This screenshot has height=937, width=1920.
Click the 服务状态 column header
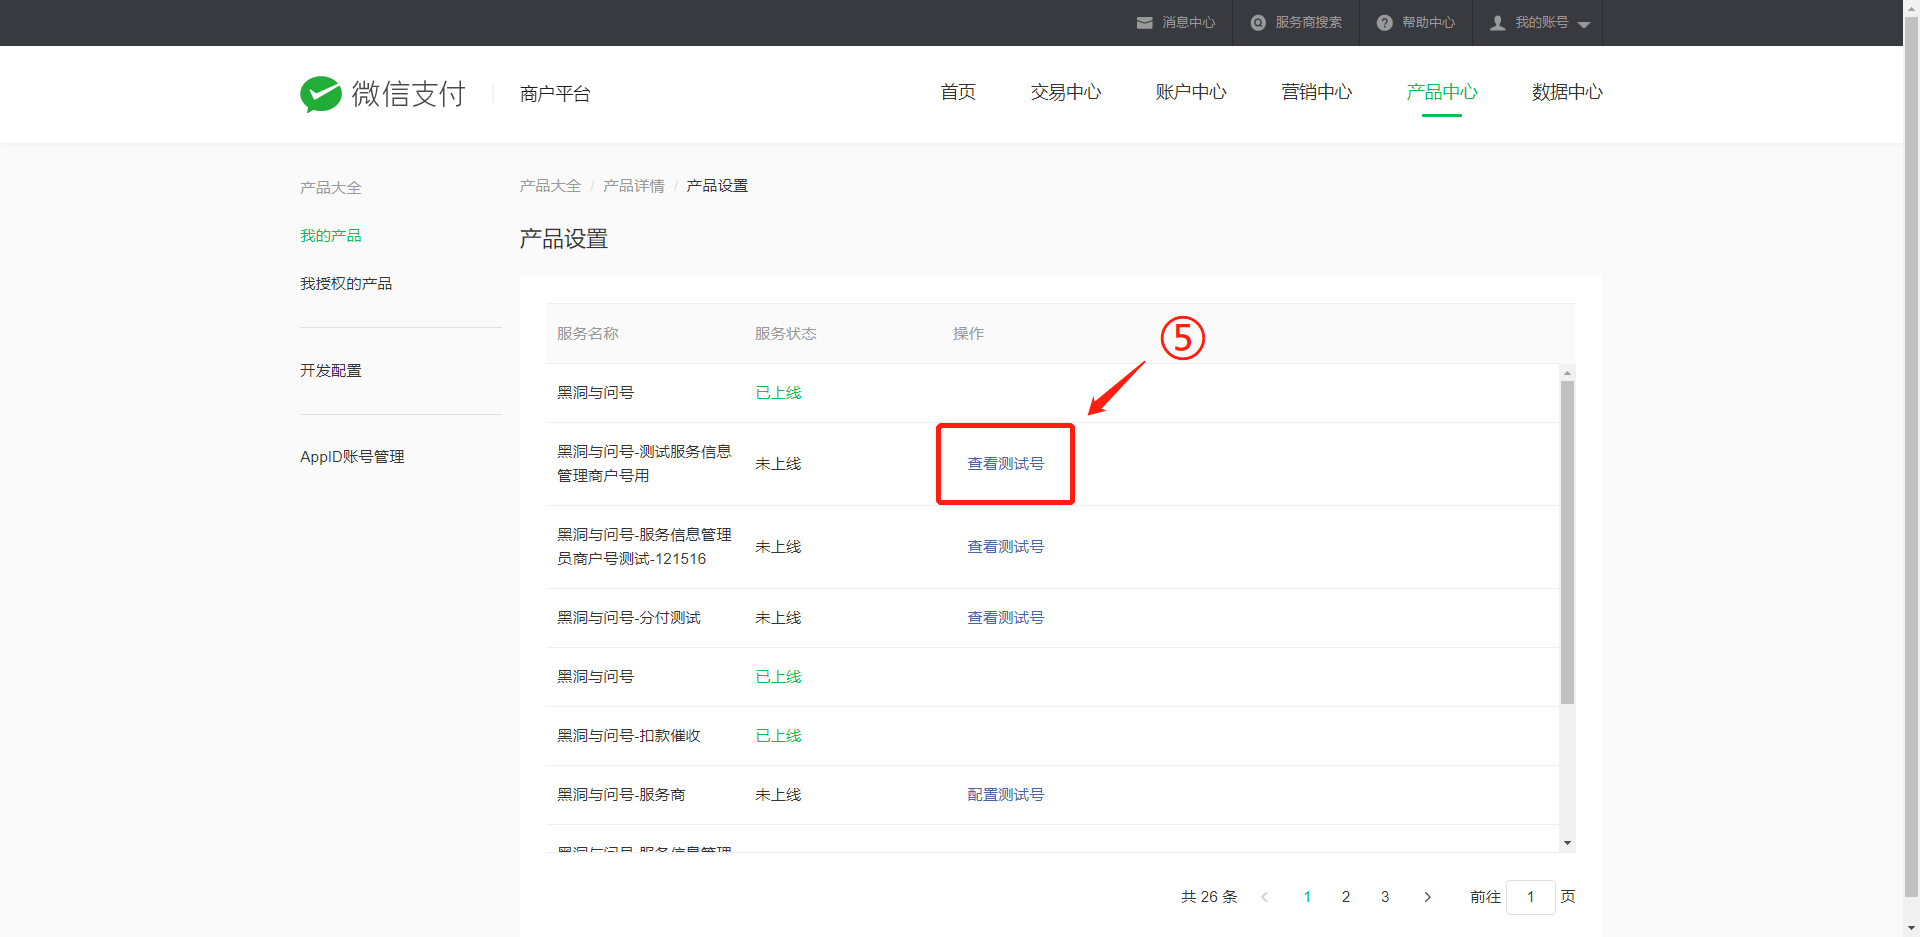786,334
